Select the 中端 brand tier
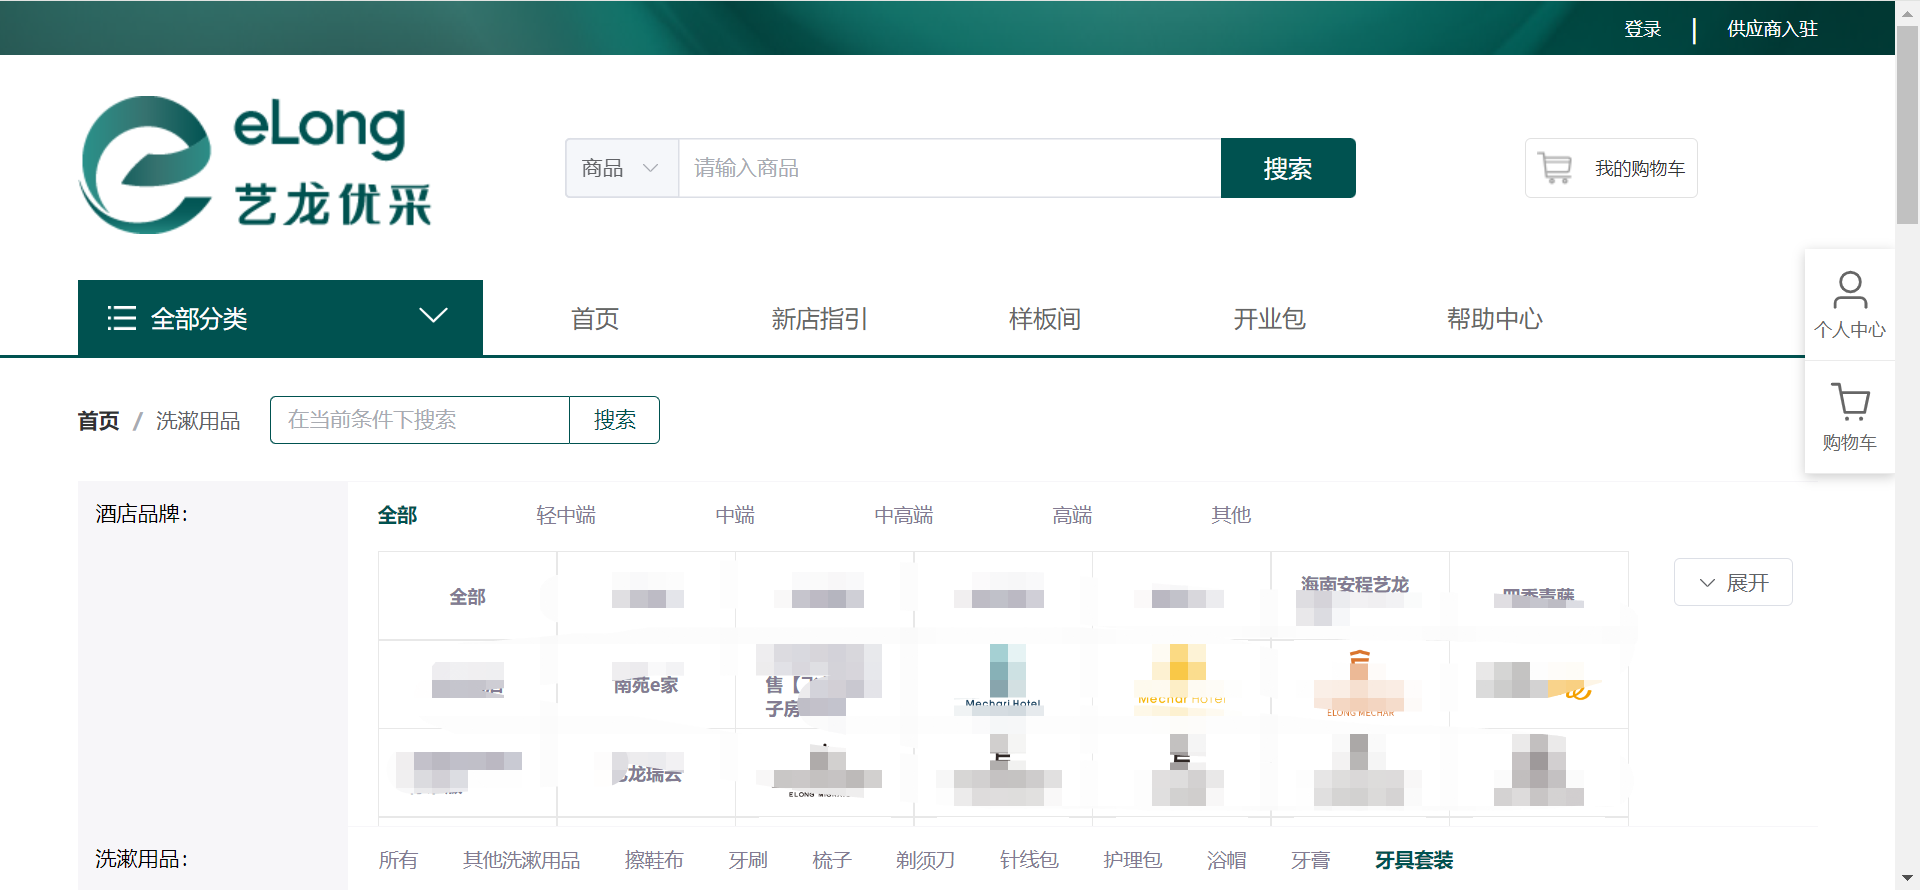The image size is (1920, 890). (735, 515)
